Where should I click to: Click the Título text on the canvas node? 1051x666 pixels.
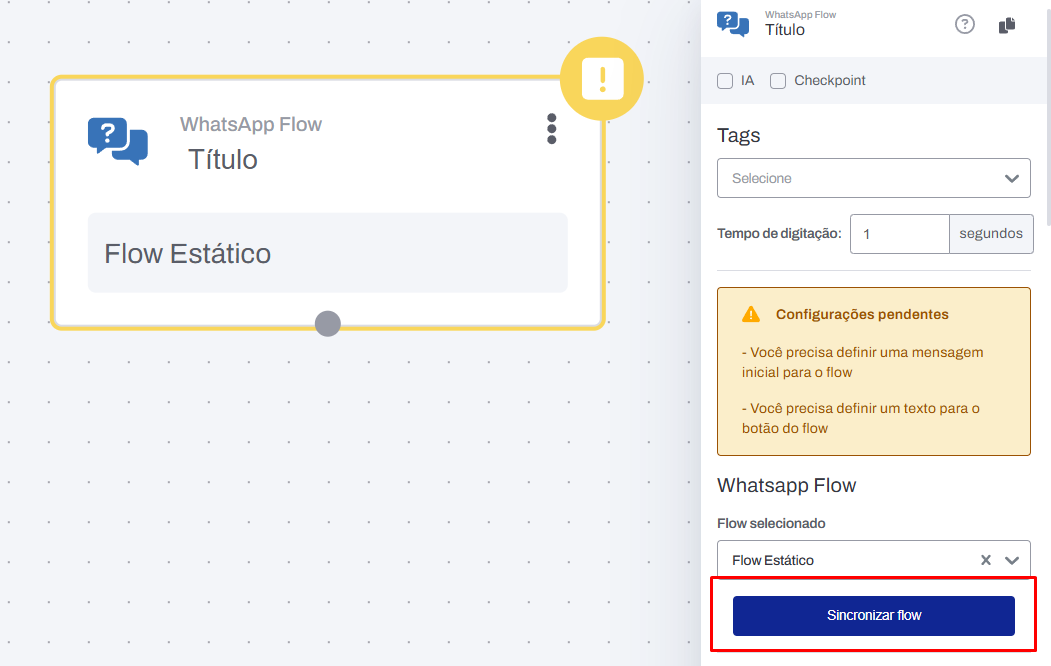point(223,159)
